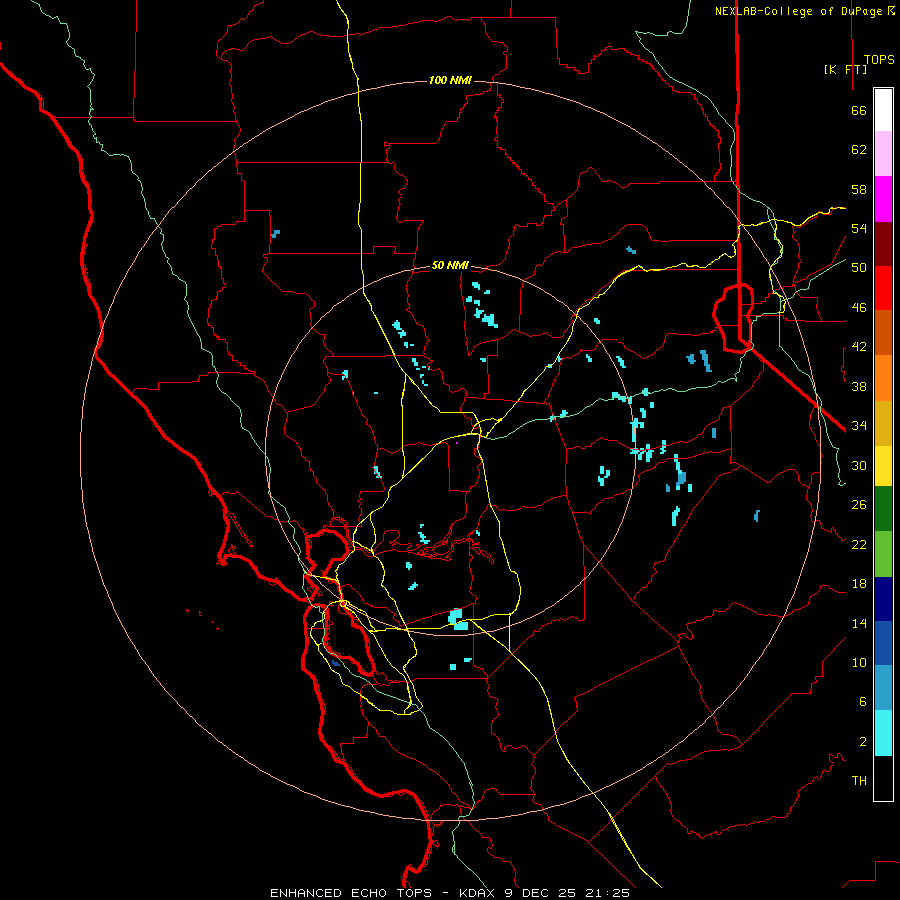
Task: Select the '30' legend value
Action: pos(859,465)
